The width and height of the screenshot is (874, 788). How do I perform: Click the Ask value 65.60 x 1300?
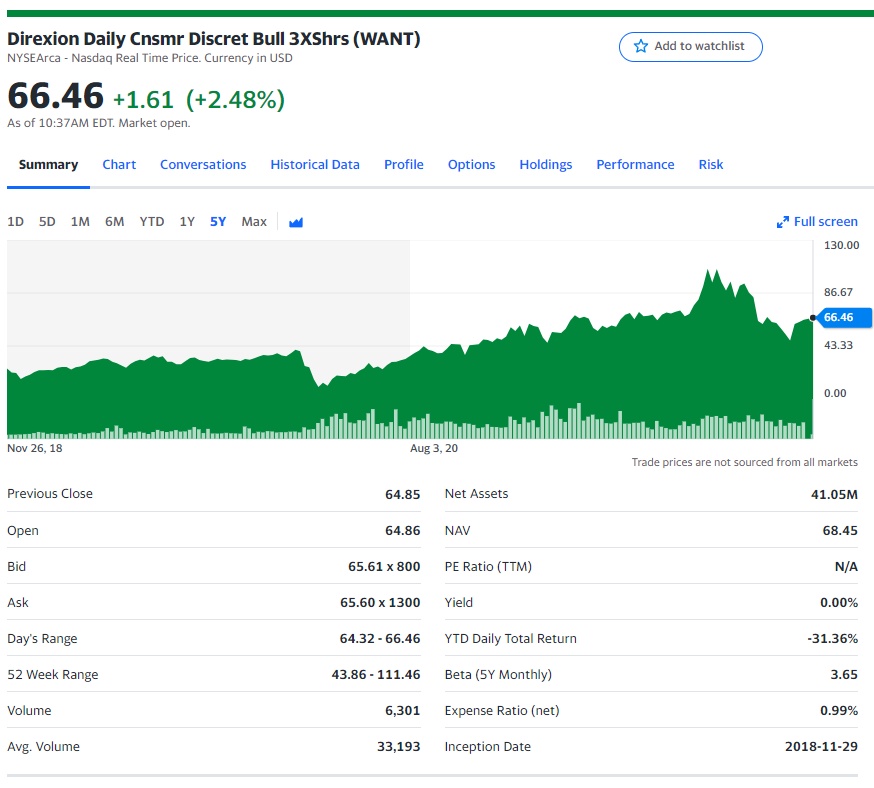pyautogui.click(x=380, y=603)
